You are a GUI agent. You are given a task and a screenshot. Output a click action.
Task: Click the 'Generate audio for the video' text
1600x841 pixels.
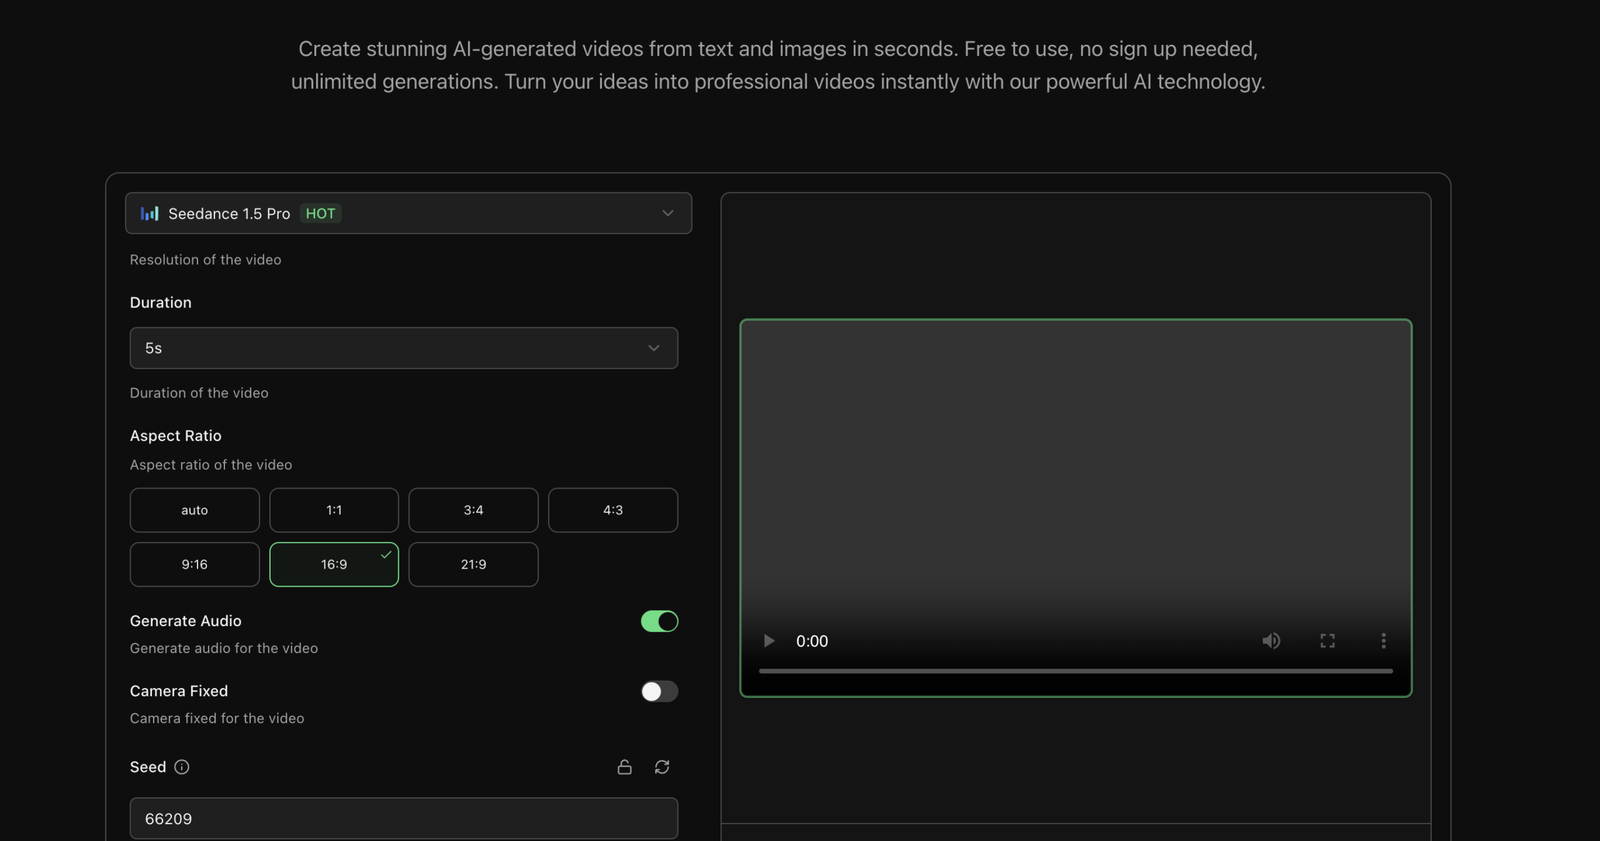[x=224, y=648]
